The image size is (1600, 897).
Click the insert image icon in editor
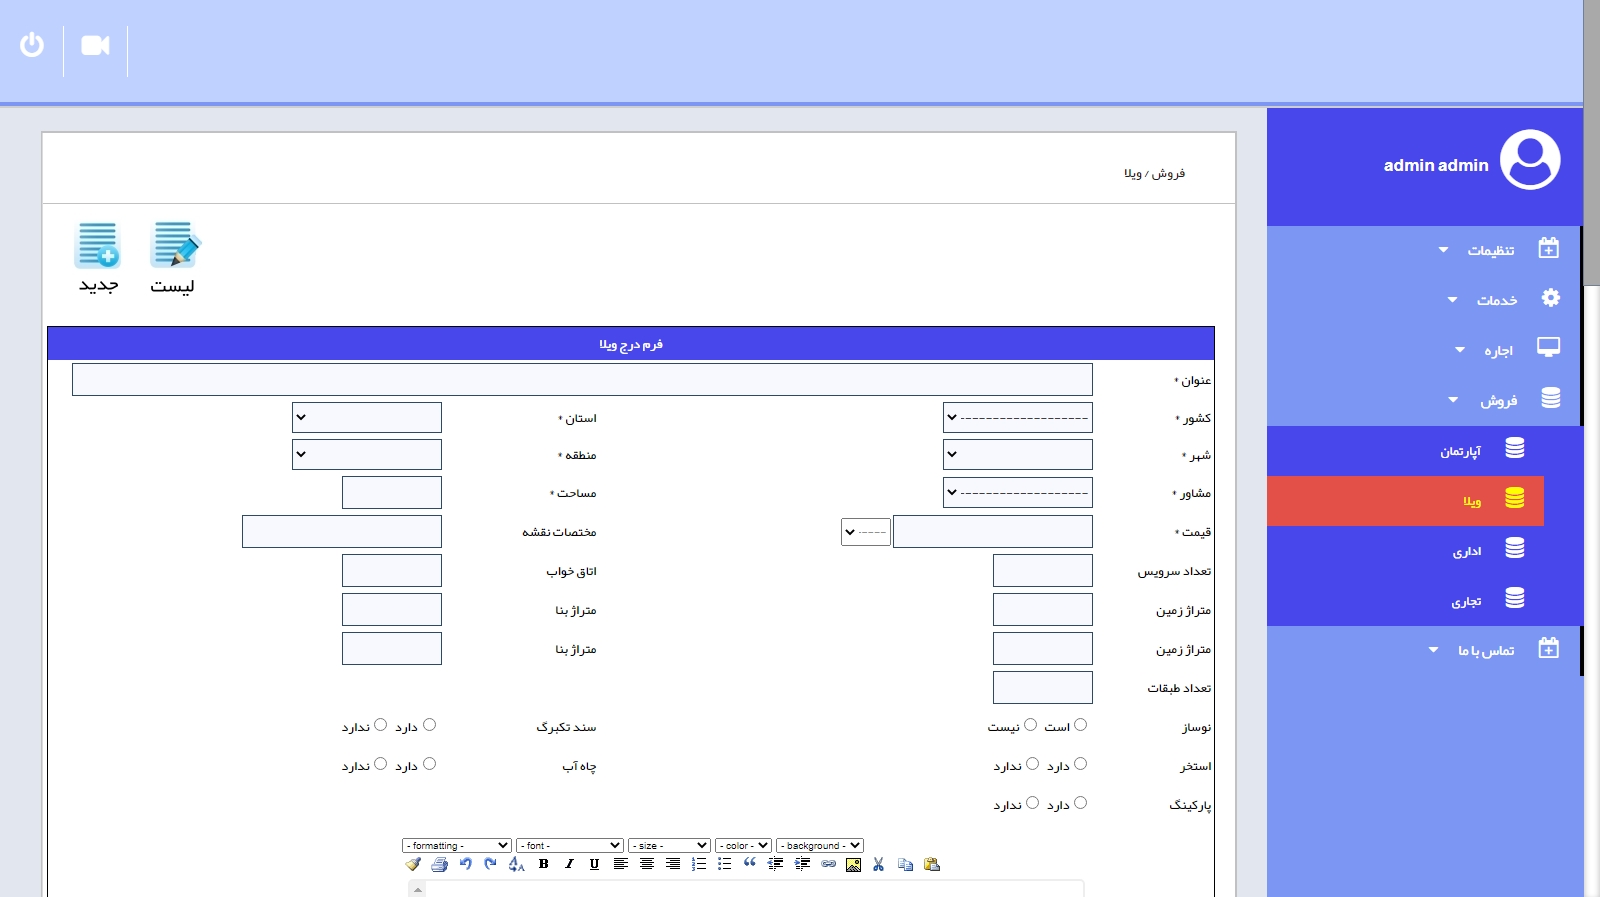853,864
